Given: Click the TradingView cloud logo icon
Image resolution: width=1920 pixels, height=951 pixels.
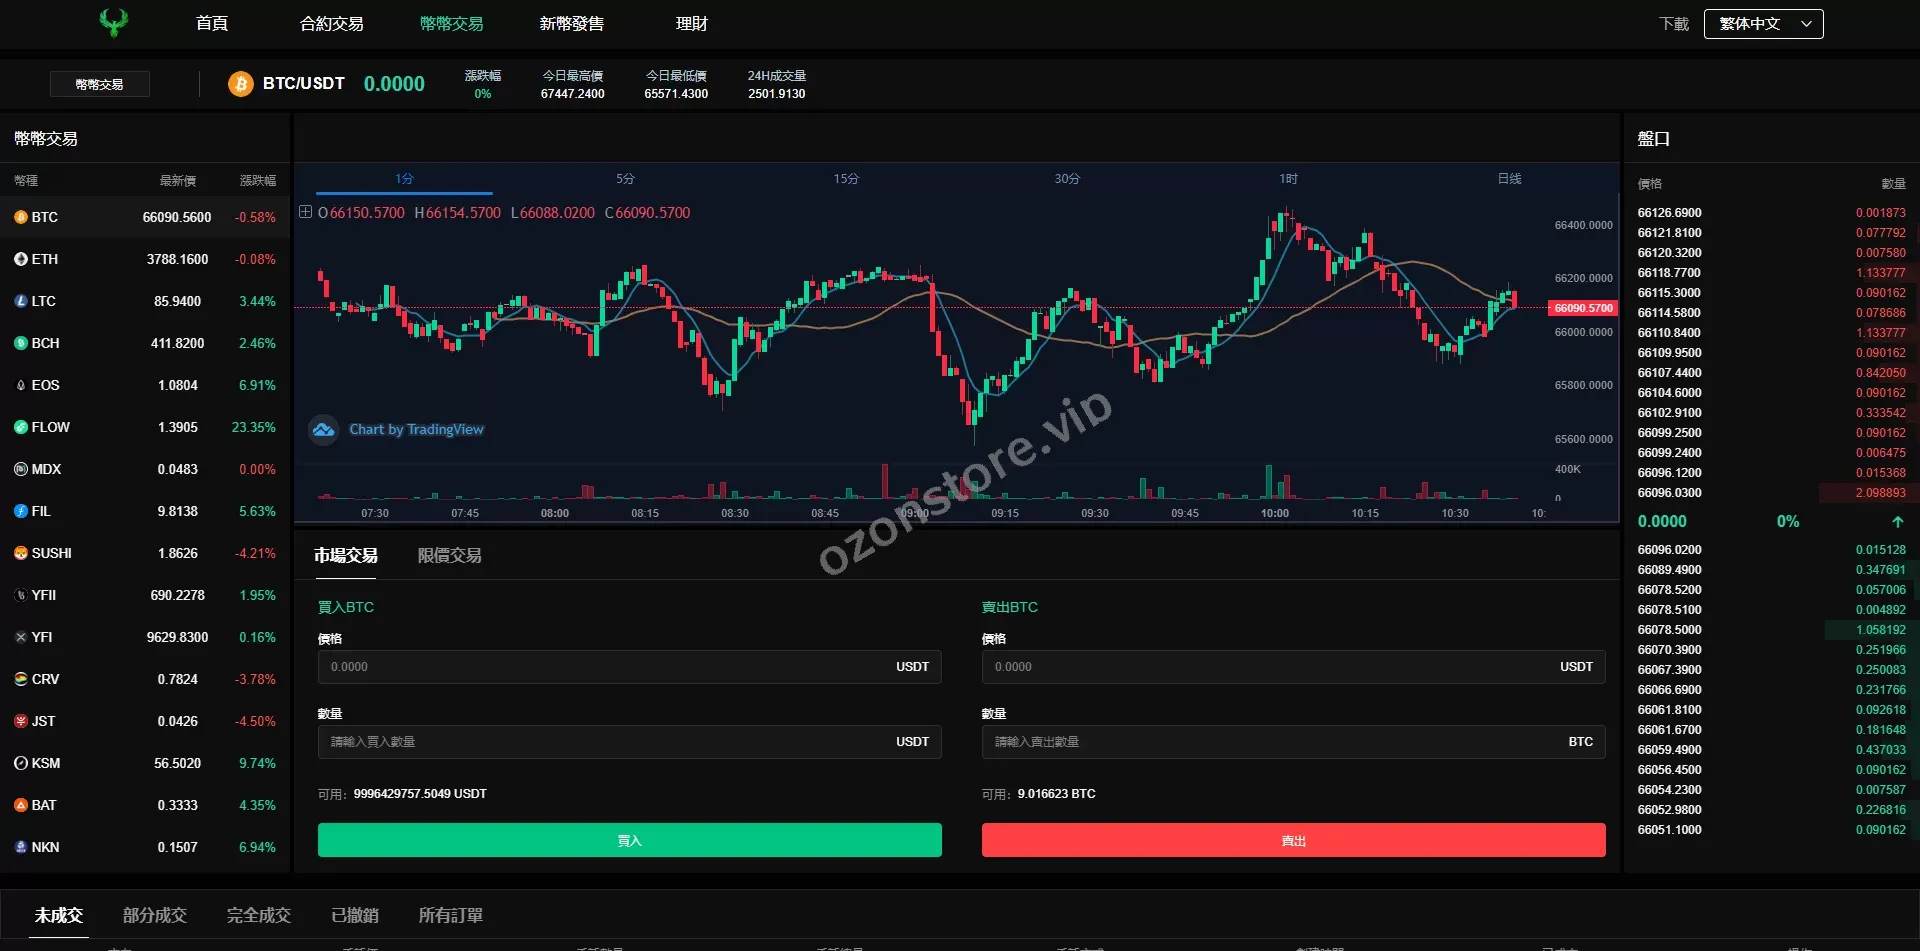Looking at the screenshot, I should (x=323, y=430).
